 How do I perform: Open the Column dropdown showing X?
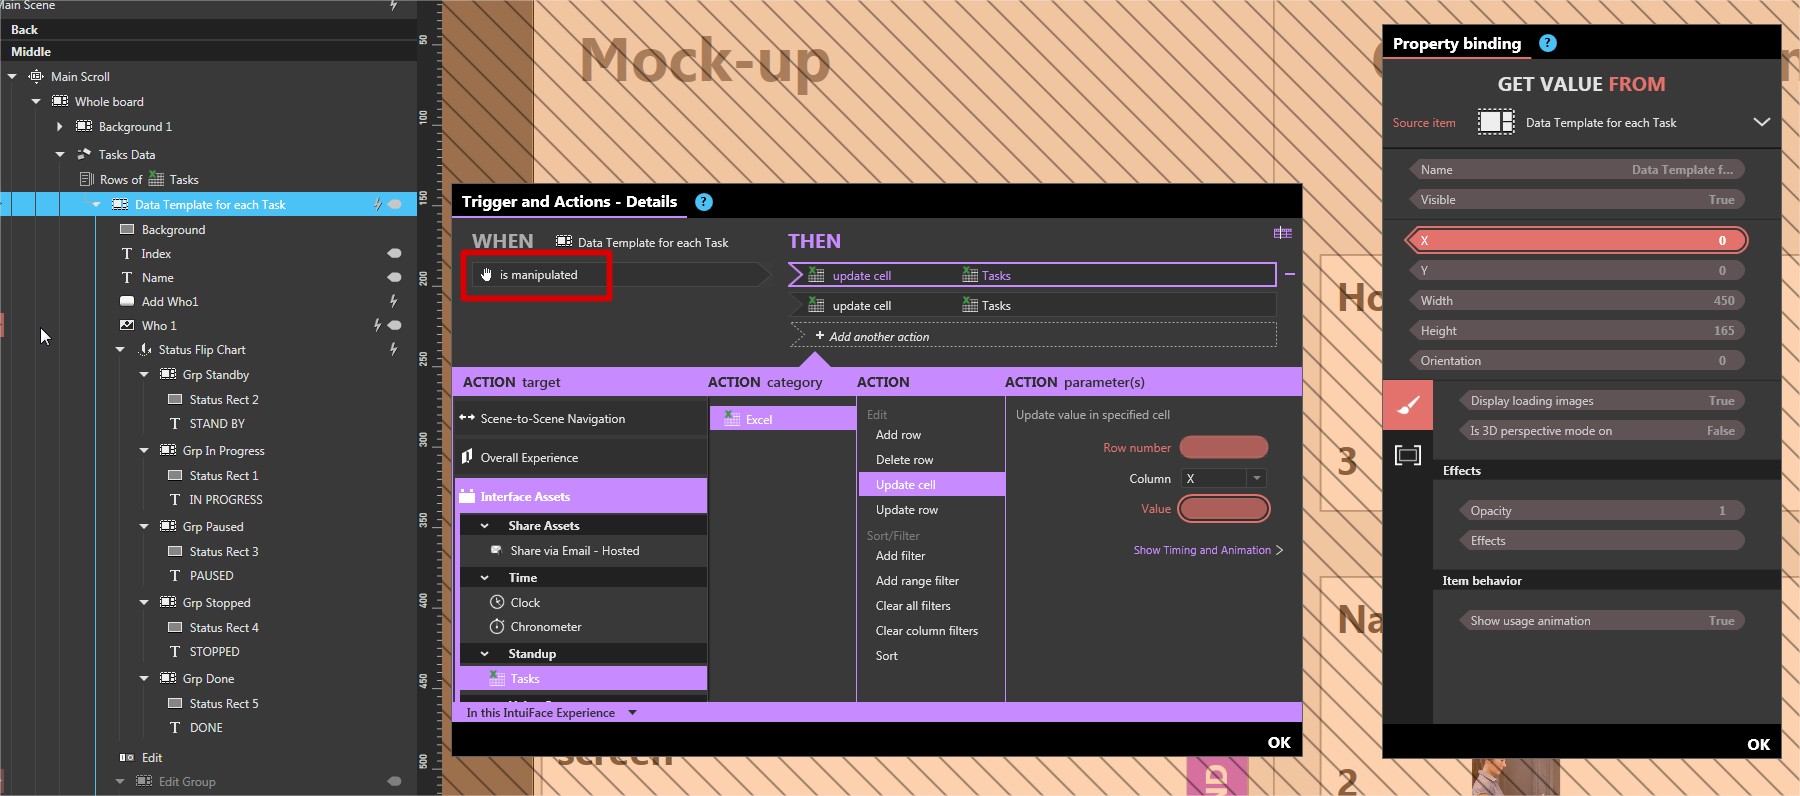pyautogui.click(x=1256, y=478)
